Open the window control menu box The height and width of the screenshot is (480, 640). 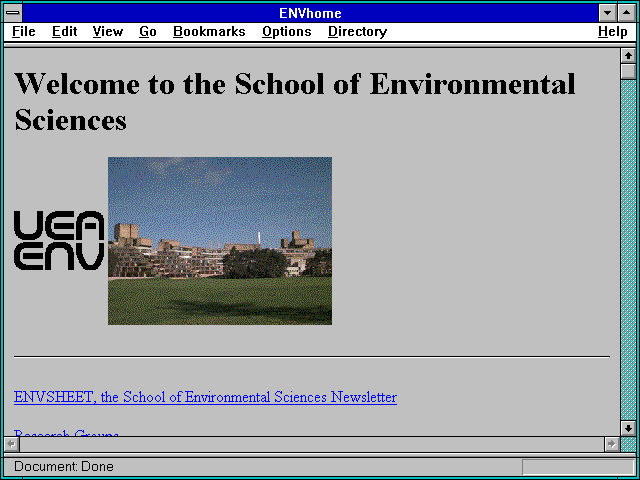click(13, 13)
